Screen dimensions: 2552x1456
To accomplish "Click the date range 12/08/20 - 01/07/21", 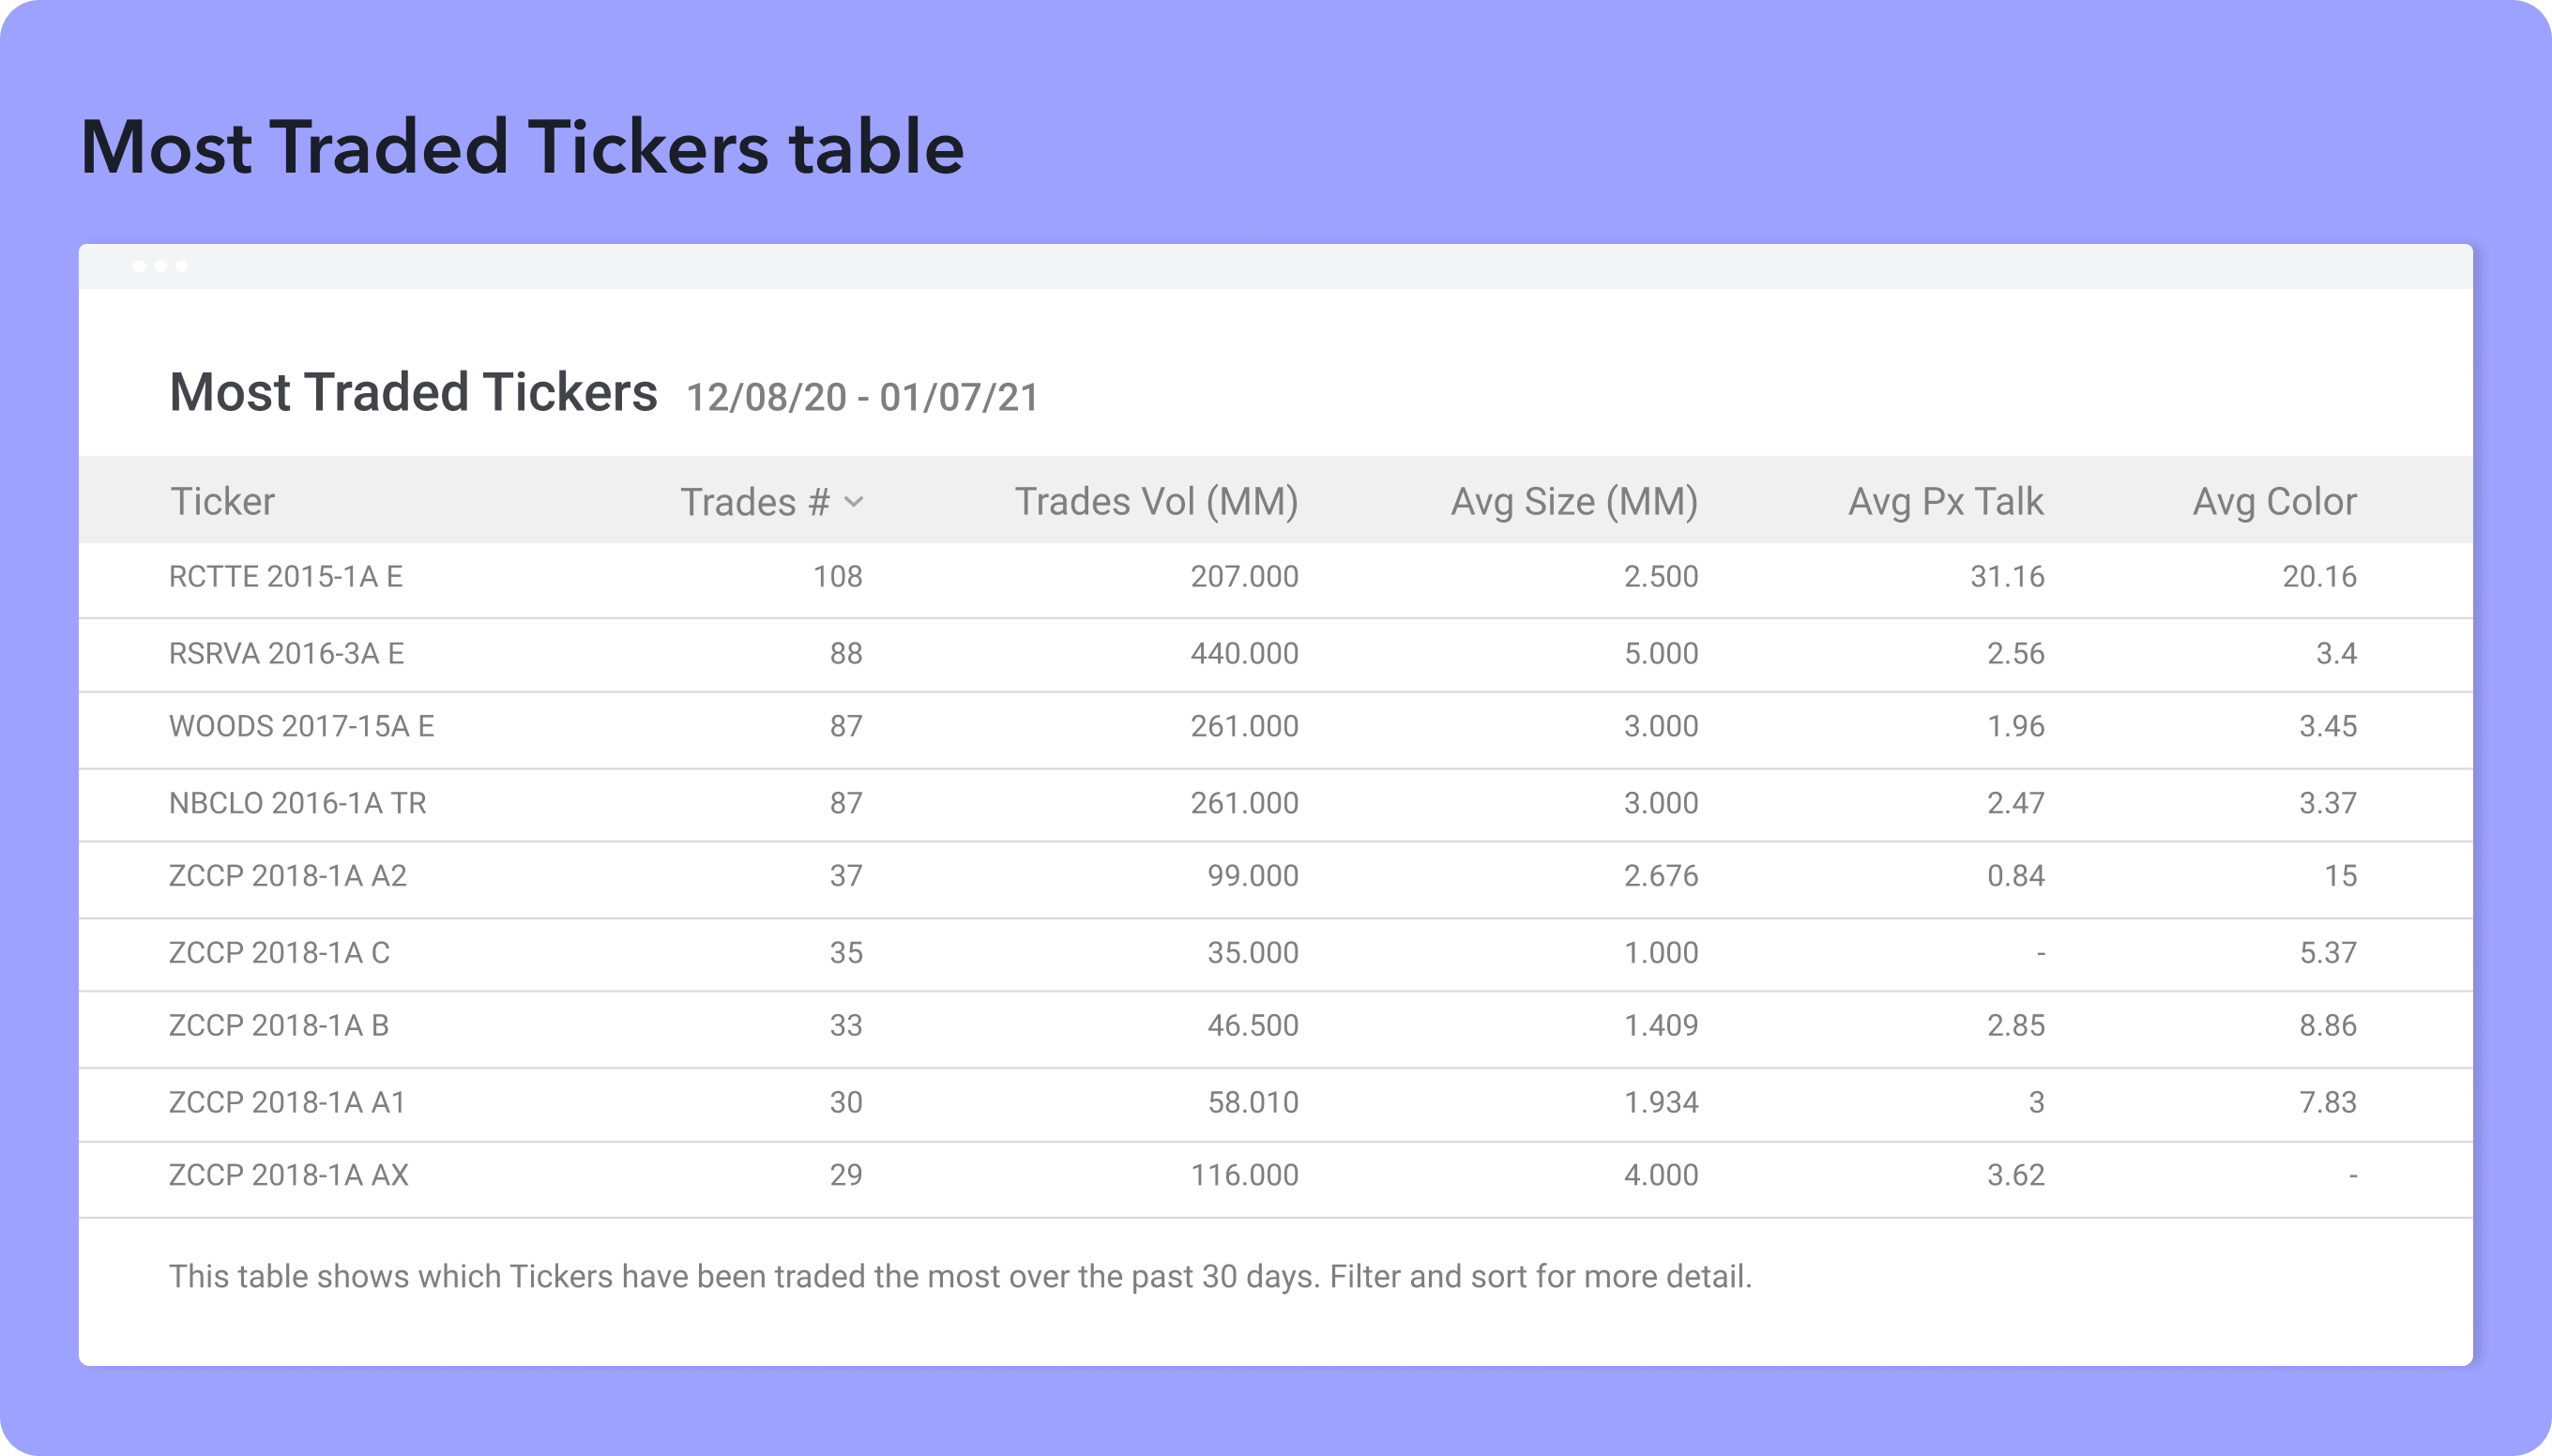I will point(862,398).
